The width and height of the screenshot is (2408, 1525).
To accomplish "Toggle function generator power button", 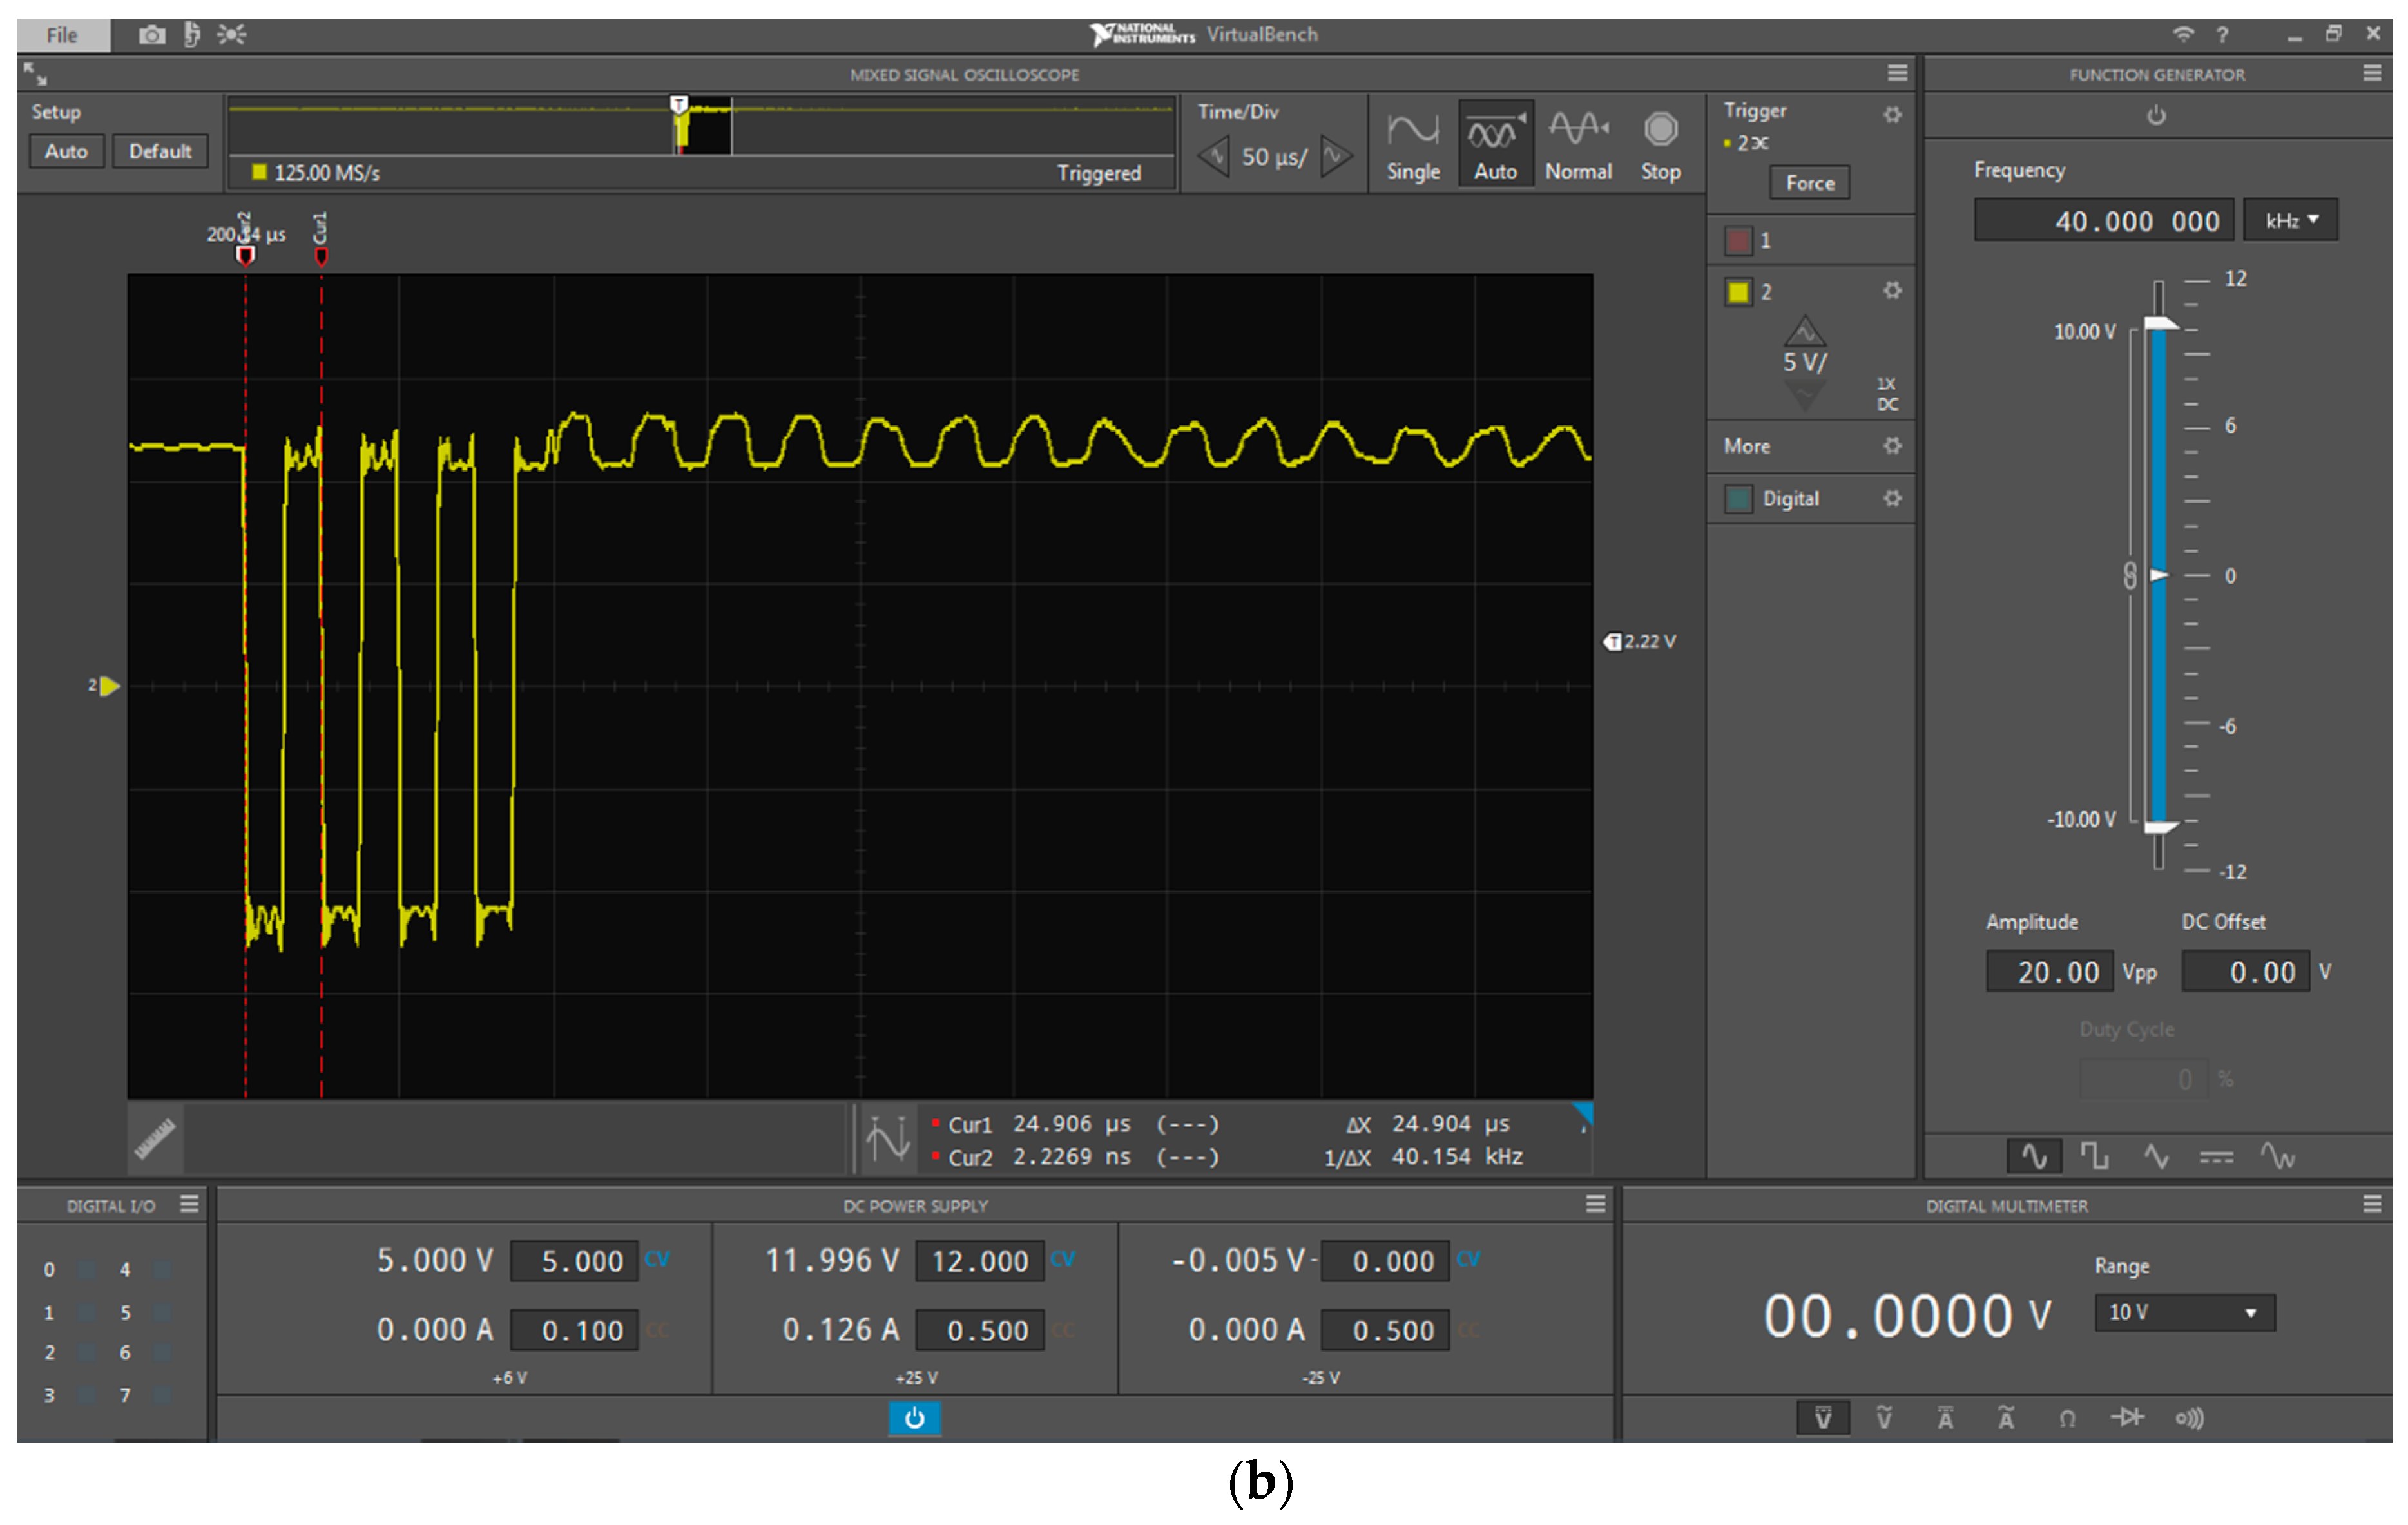I will 2156,115.
